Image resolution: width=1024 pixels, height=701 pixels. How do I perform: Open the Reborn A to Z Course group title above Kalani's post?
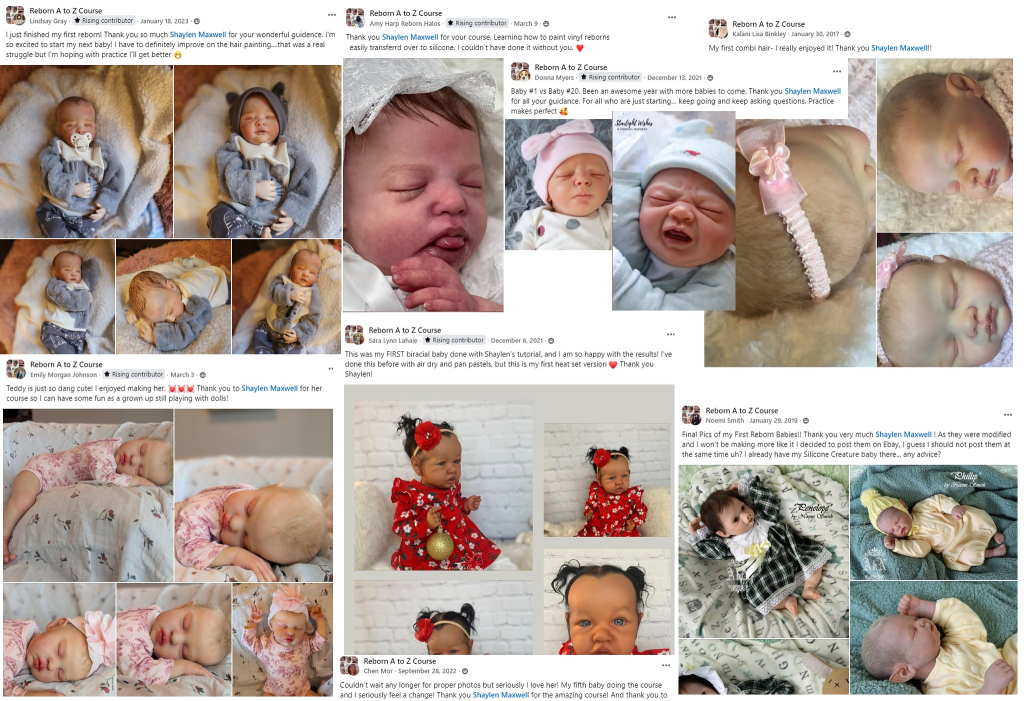point(769,24)
